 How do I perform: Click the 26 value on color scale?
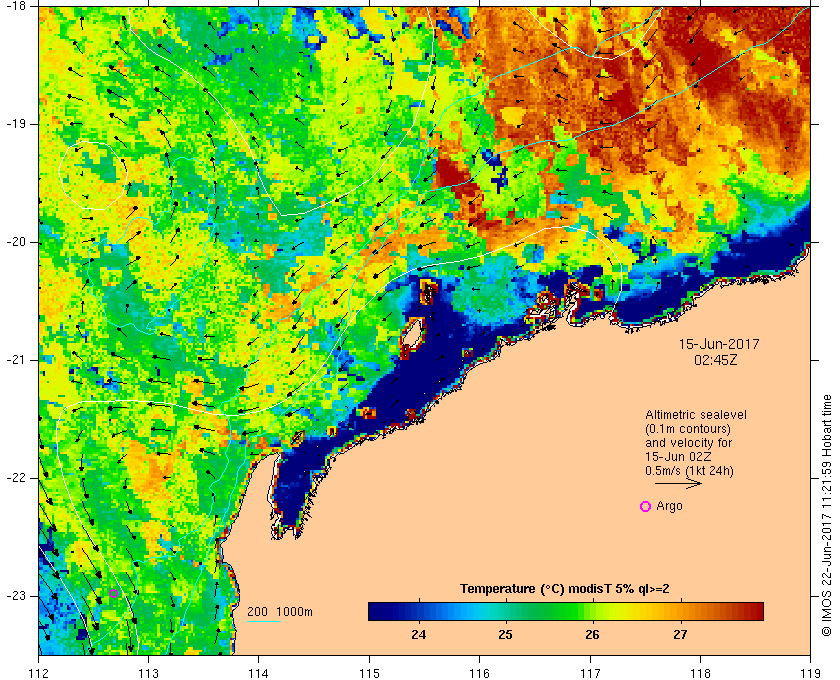click(592, 635)
